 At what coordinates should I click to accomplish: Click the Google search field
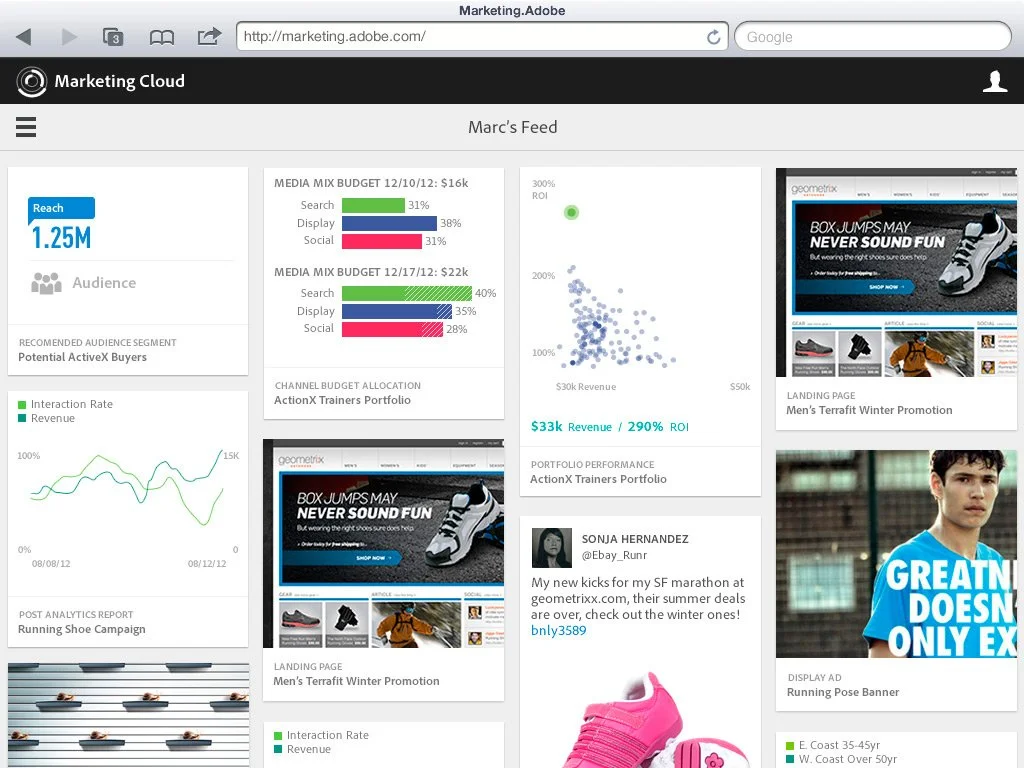click(873, 37)
